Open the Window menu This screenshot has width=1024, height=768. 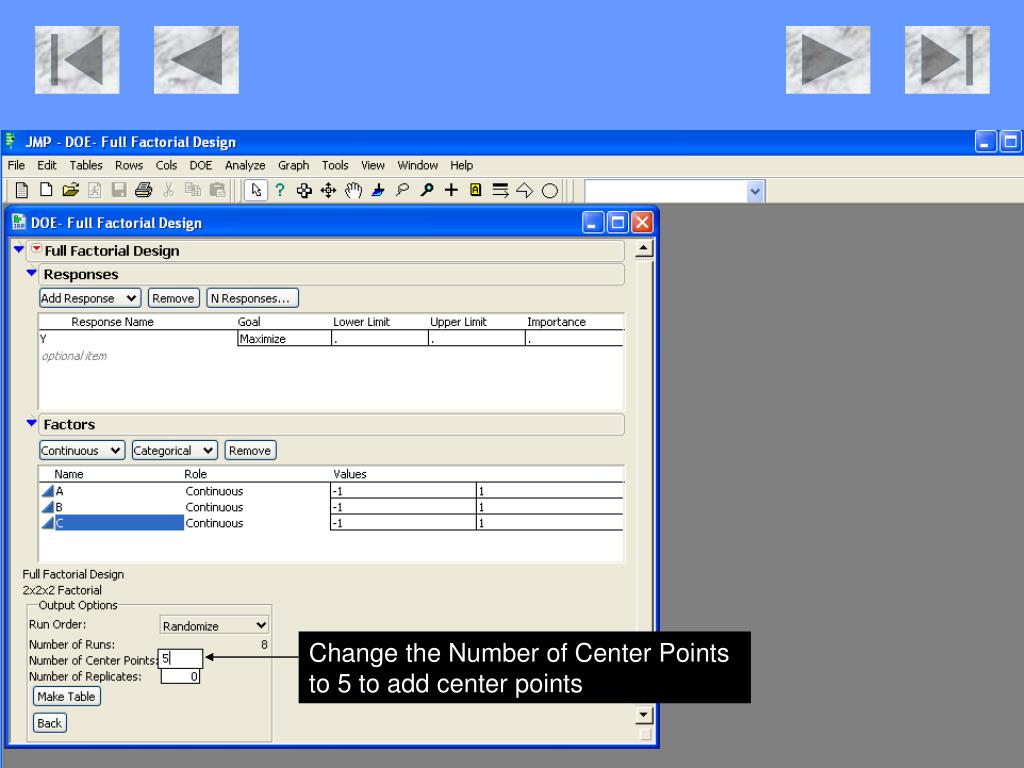click(x=417, y=165)
